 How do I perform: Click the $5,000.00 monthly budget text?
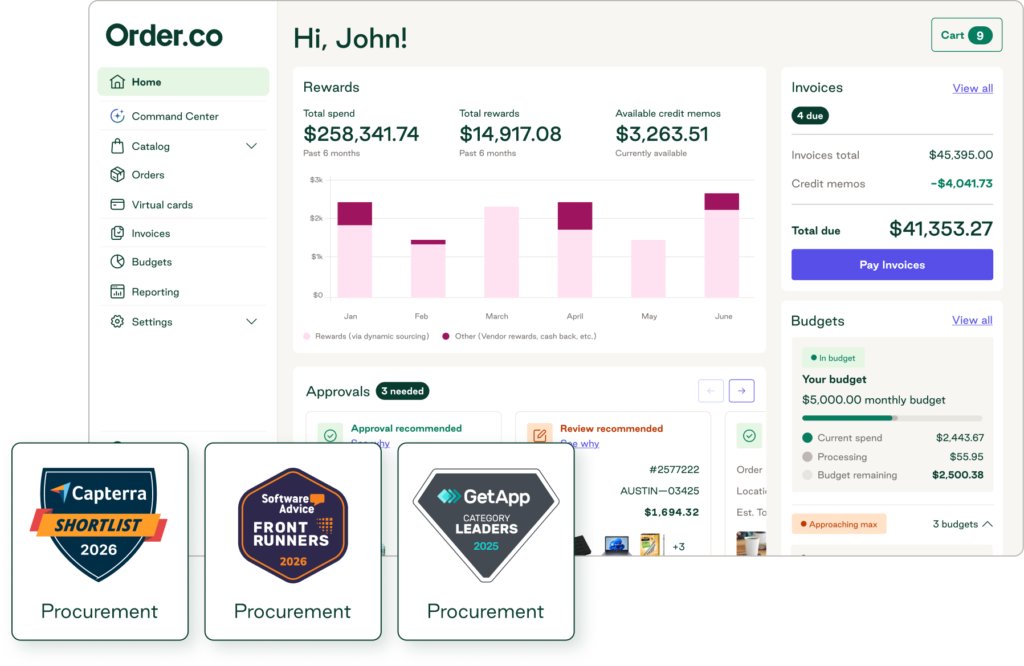pos(874,400)
